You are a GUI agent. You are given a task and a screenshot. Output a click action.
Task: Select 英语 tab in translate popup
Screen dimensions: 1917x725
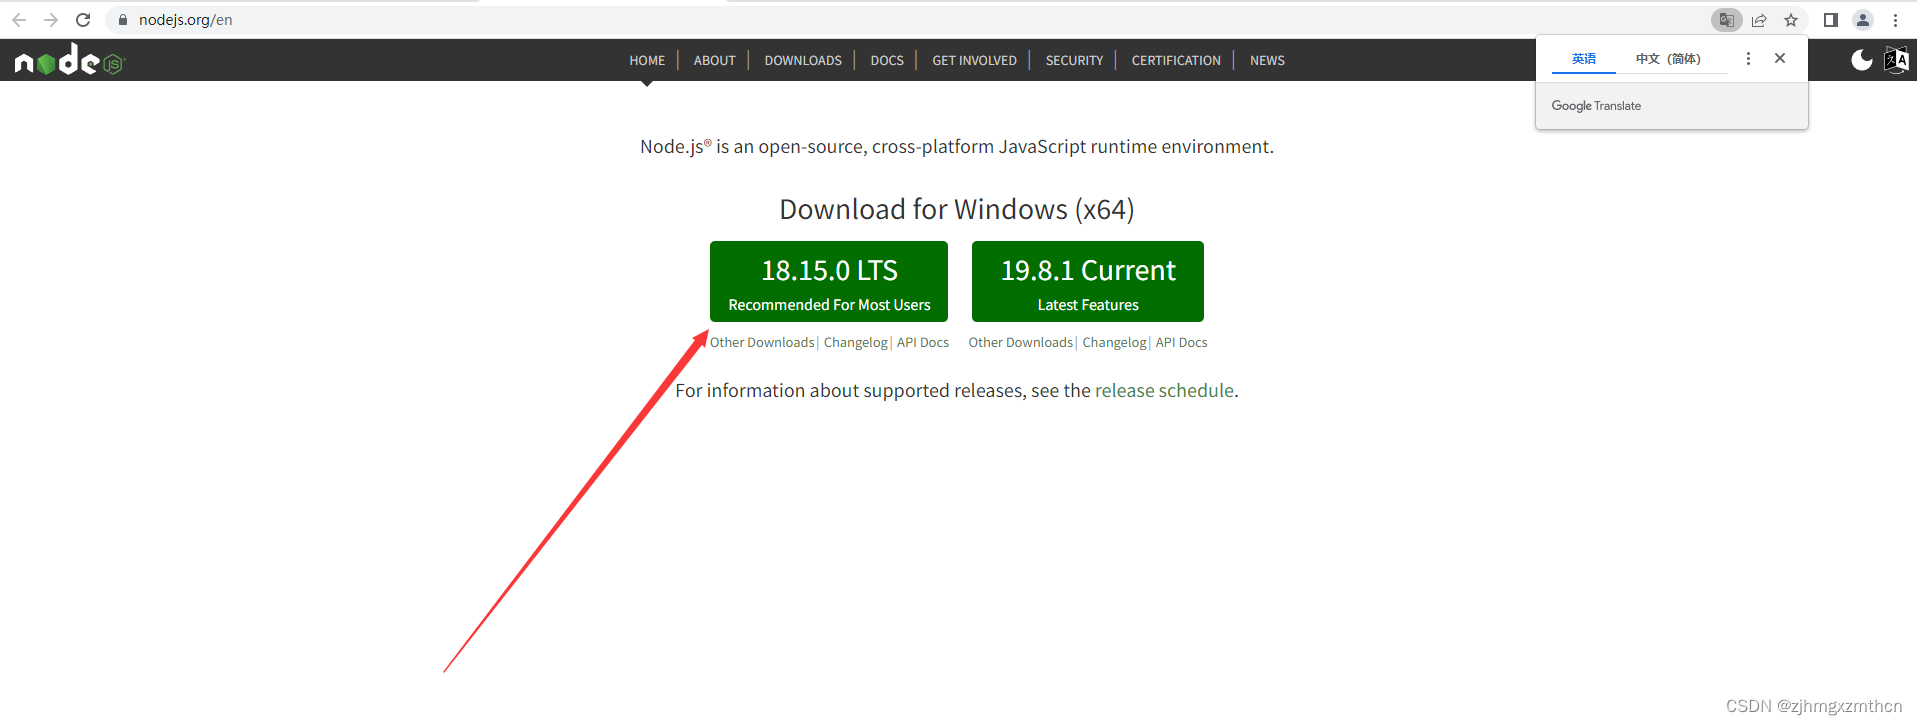[x=1584, y=59]
